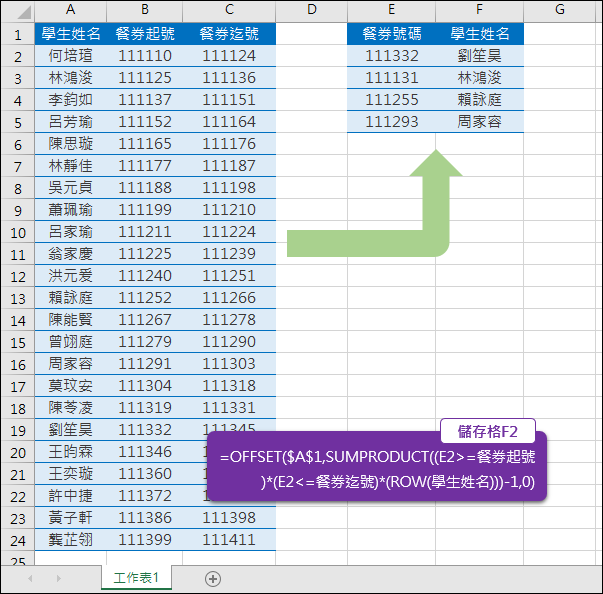Select cell with name 黃子軒
Screen dimensions: 603x594
(x=71, y=517)
